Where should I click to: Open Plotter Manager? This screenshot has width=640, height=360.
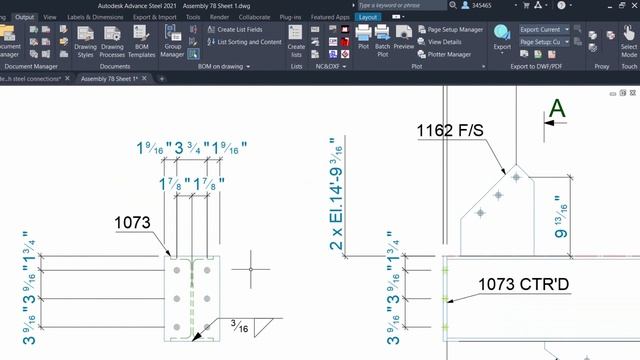[x=445, y=54]
